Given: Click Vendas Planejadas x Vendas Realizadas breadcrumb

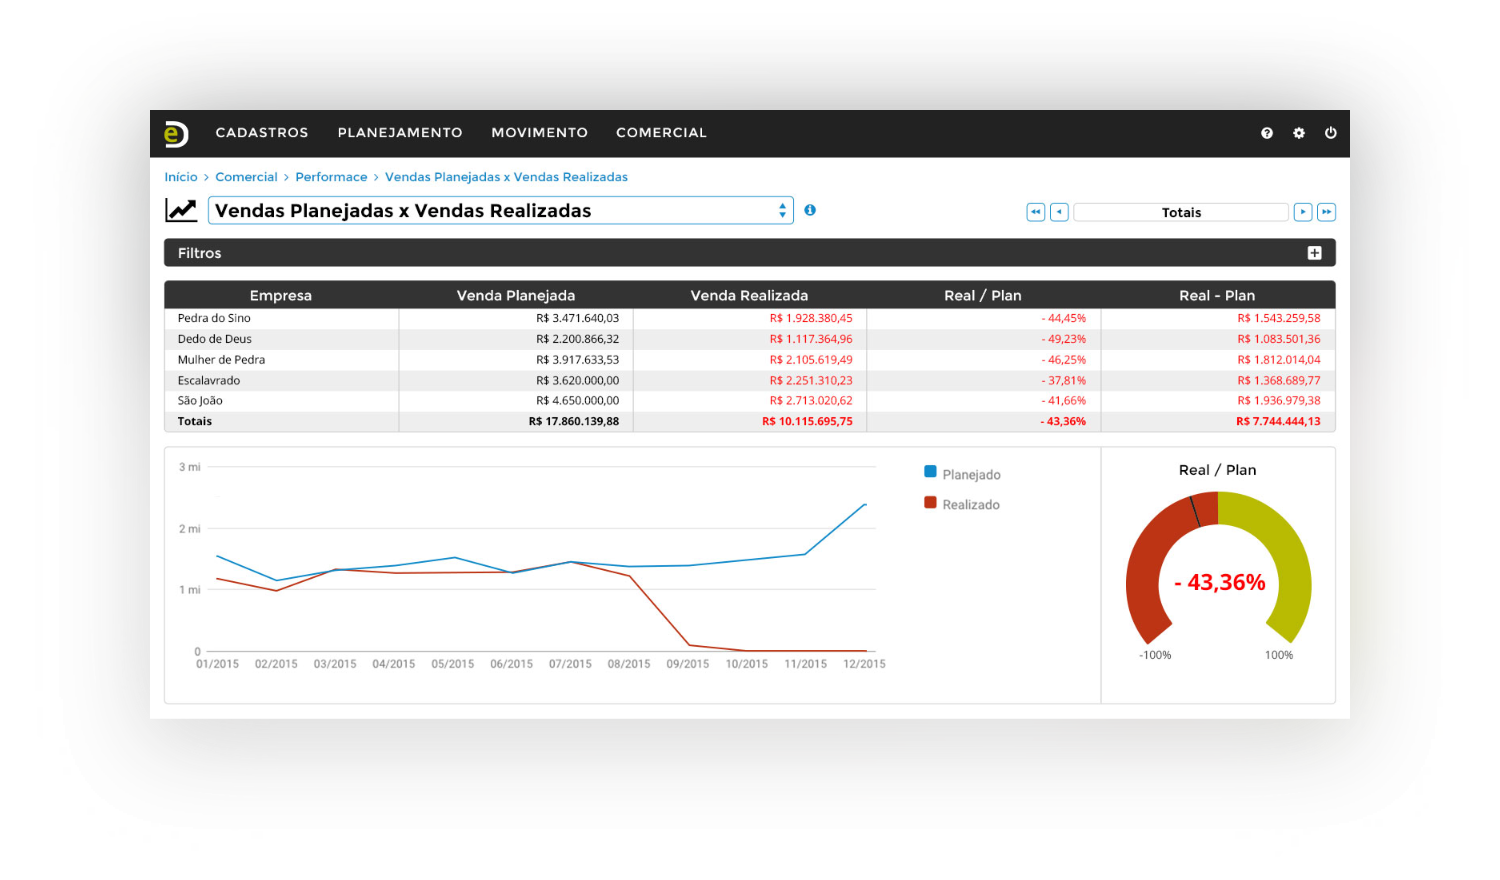Looking at the screenshot, I should coord(506,177).
